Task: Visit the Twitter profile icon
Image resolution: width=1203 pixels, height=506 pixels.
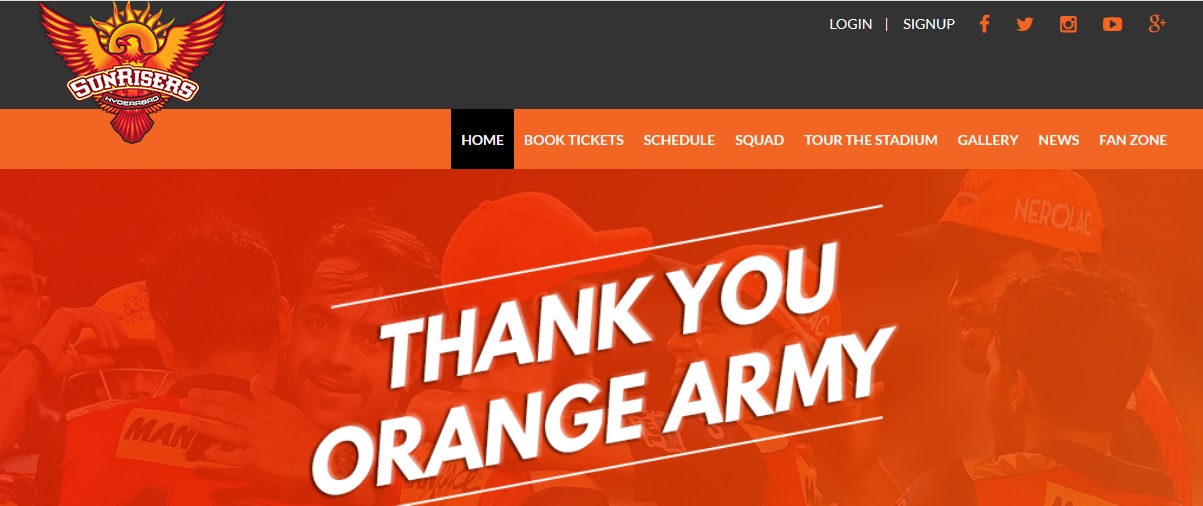Action: [x=1025, y=24]
